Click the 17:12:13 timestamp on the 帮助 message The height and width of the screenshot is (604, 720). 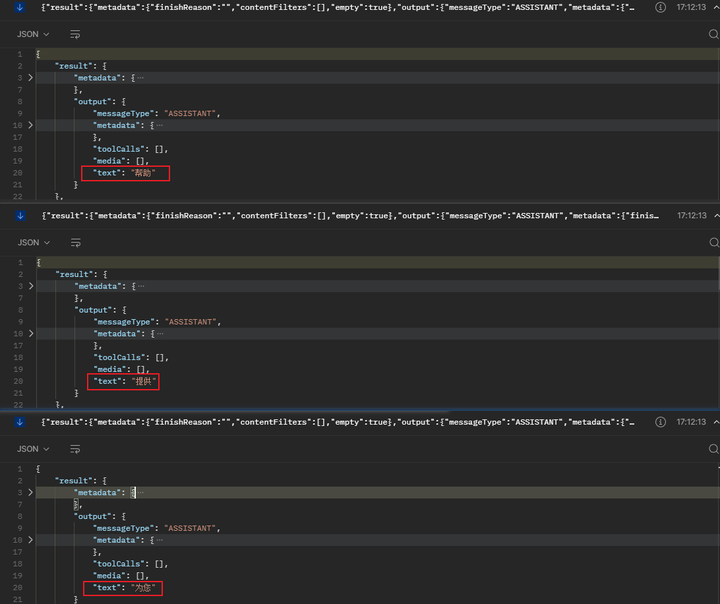[691, 7]
